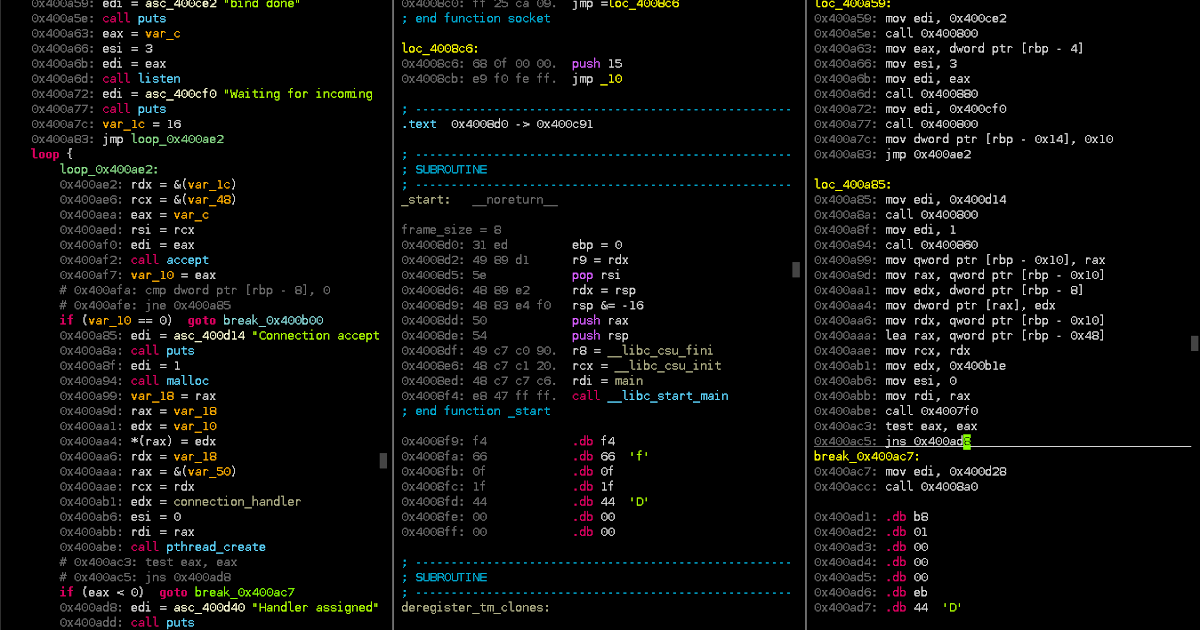
Task: Click the "Waiting for incoming" string
Action: tap(298, 94)
